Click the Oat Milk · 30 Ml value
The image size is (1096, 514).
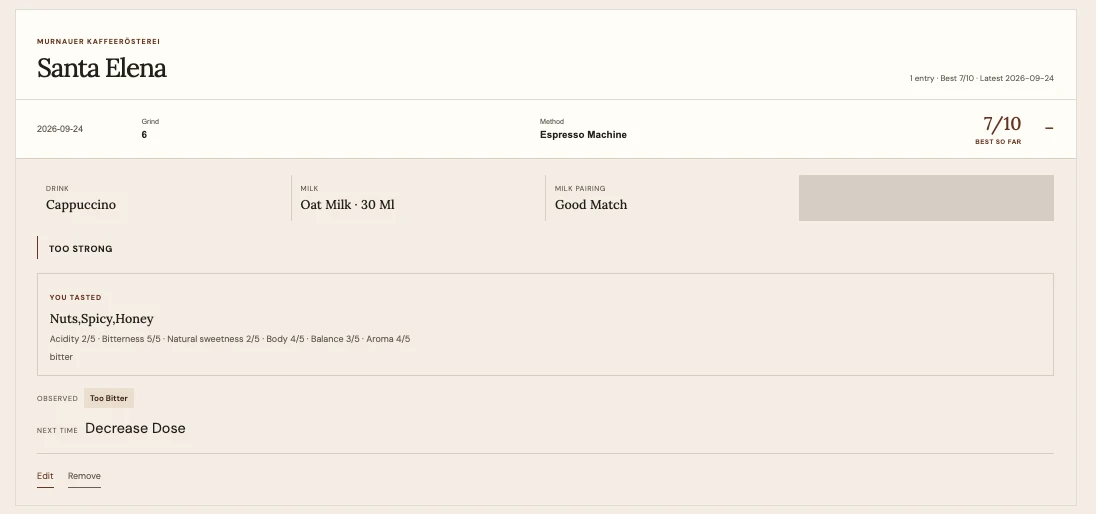347,205
